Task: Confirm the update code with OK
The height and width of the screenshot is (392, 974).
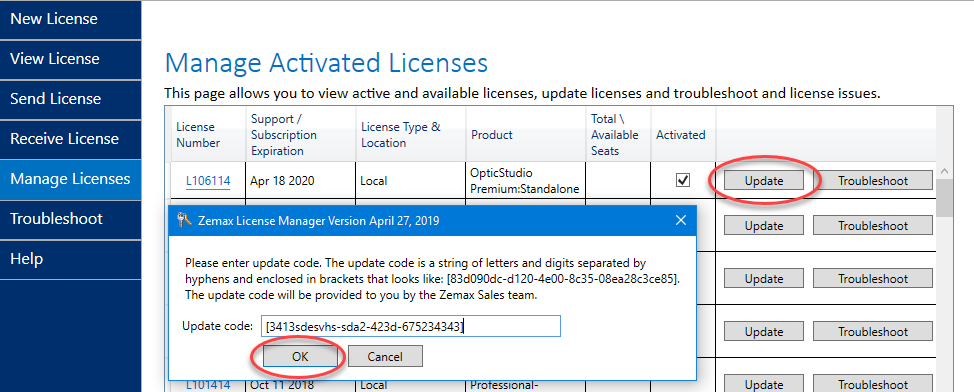Action: [x=300, y=357]
